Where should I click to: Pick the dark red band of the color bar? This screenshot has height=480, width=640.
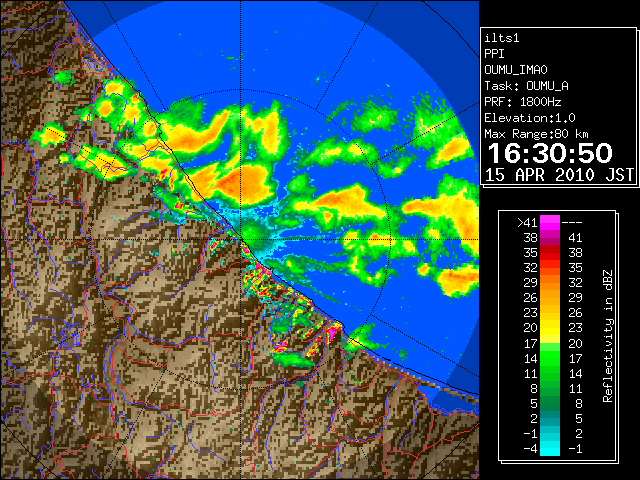pos(550,248)
